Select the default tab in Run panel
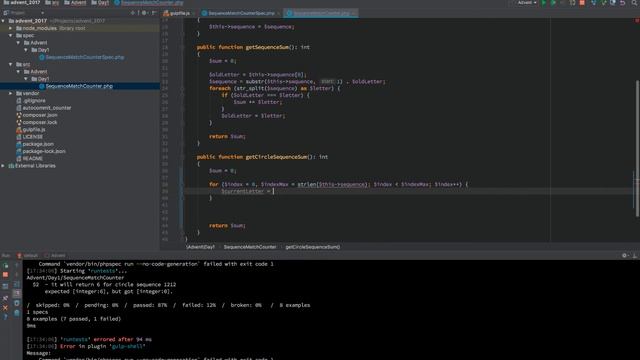This screenshot has width=640, height=360. point(27,256)
